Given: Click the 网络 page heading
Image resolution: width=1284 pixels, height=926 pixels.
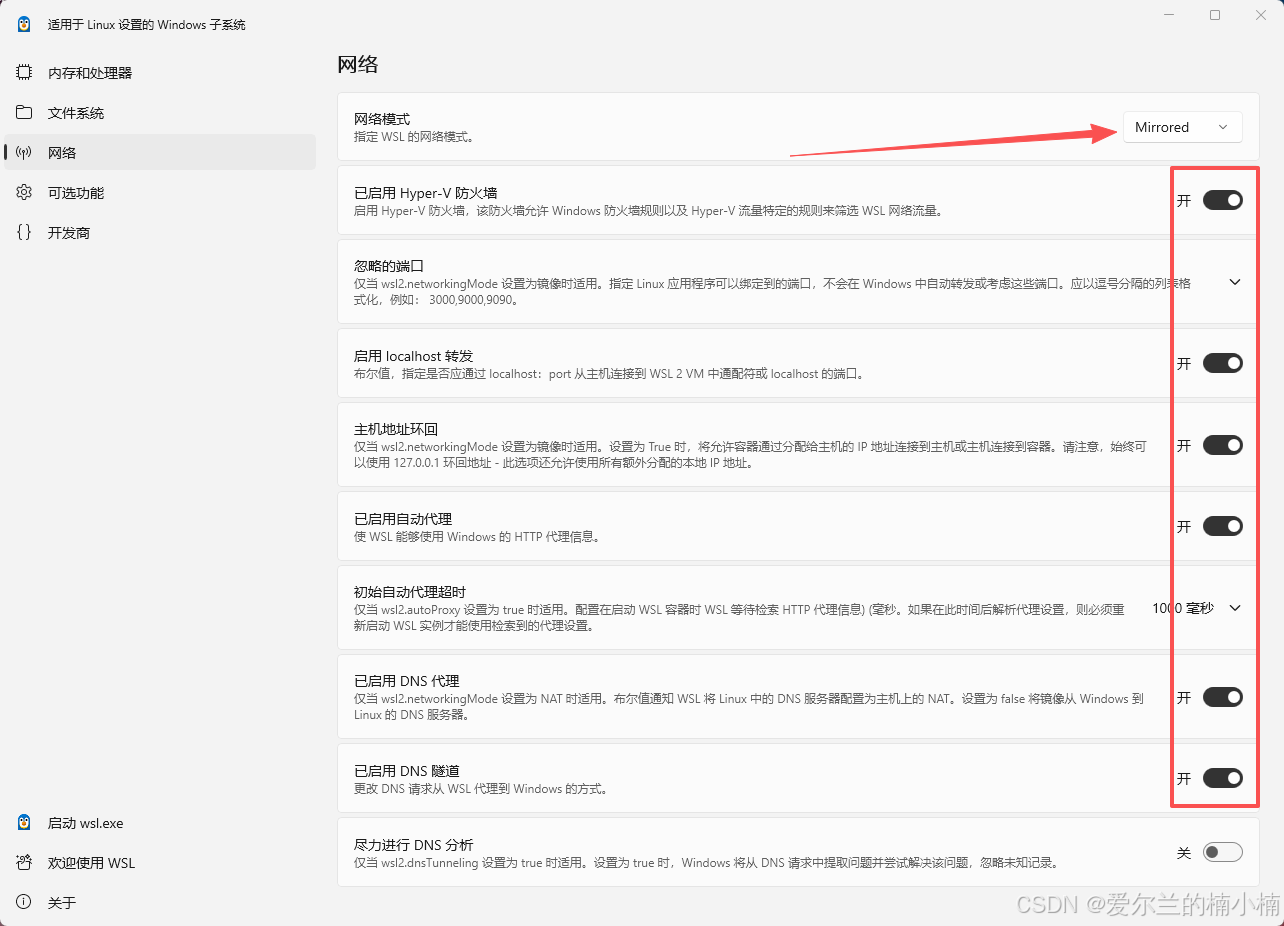Looking at the screenshot, I should pos(358,65).
